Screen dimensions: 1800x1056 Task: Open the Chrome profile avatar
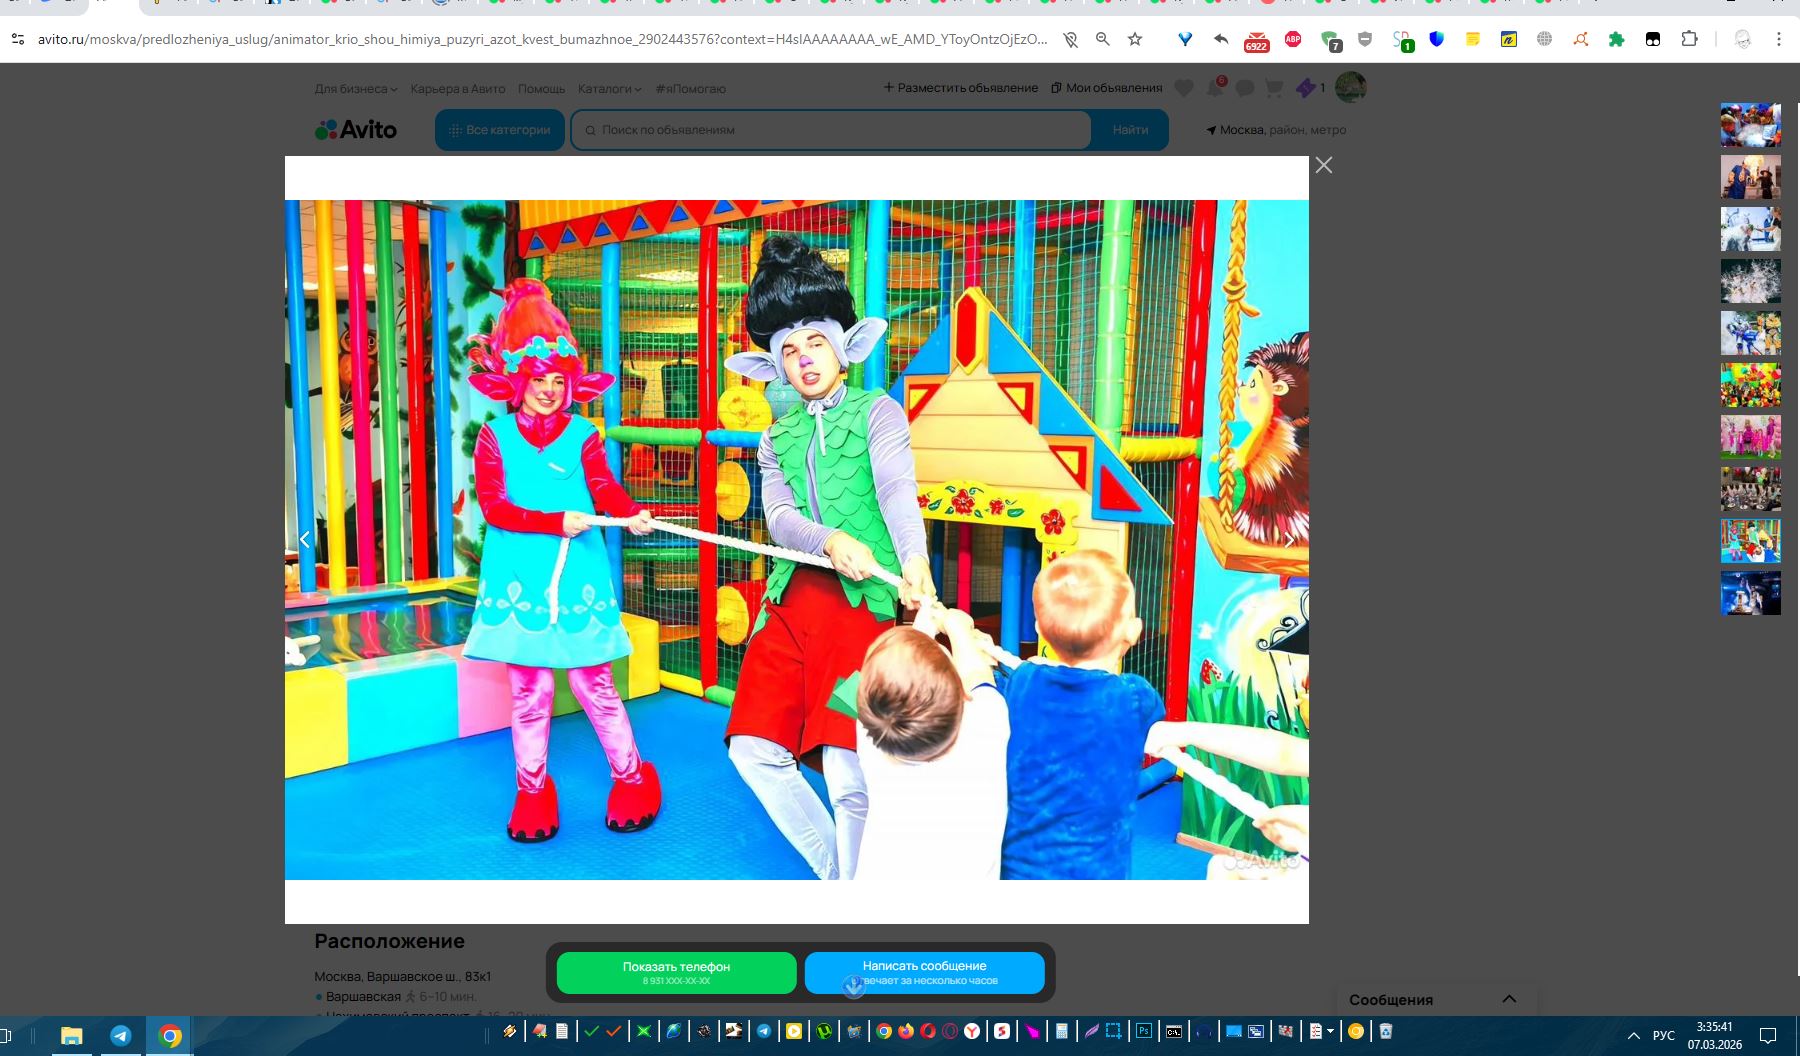click(1743, 39)
